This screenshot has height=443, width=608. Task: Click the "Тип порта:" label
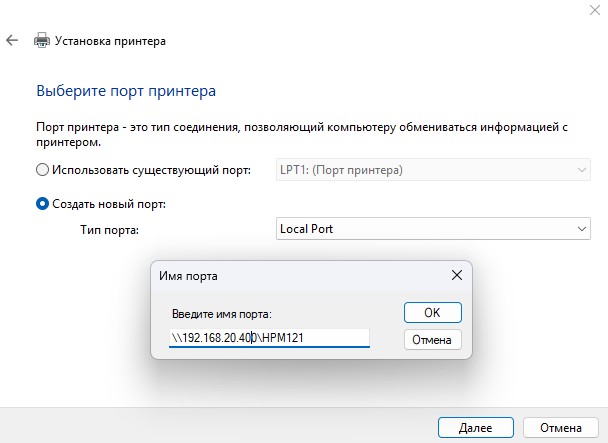pyautogui.click(x=109, y=230)
